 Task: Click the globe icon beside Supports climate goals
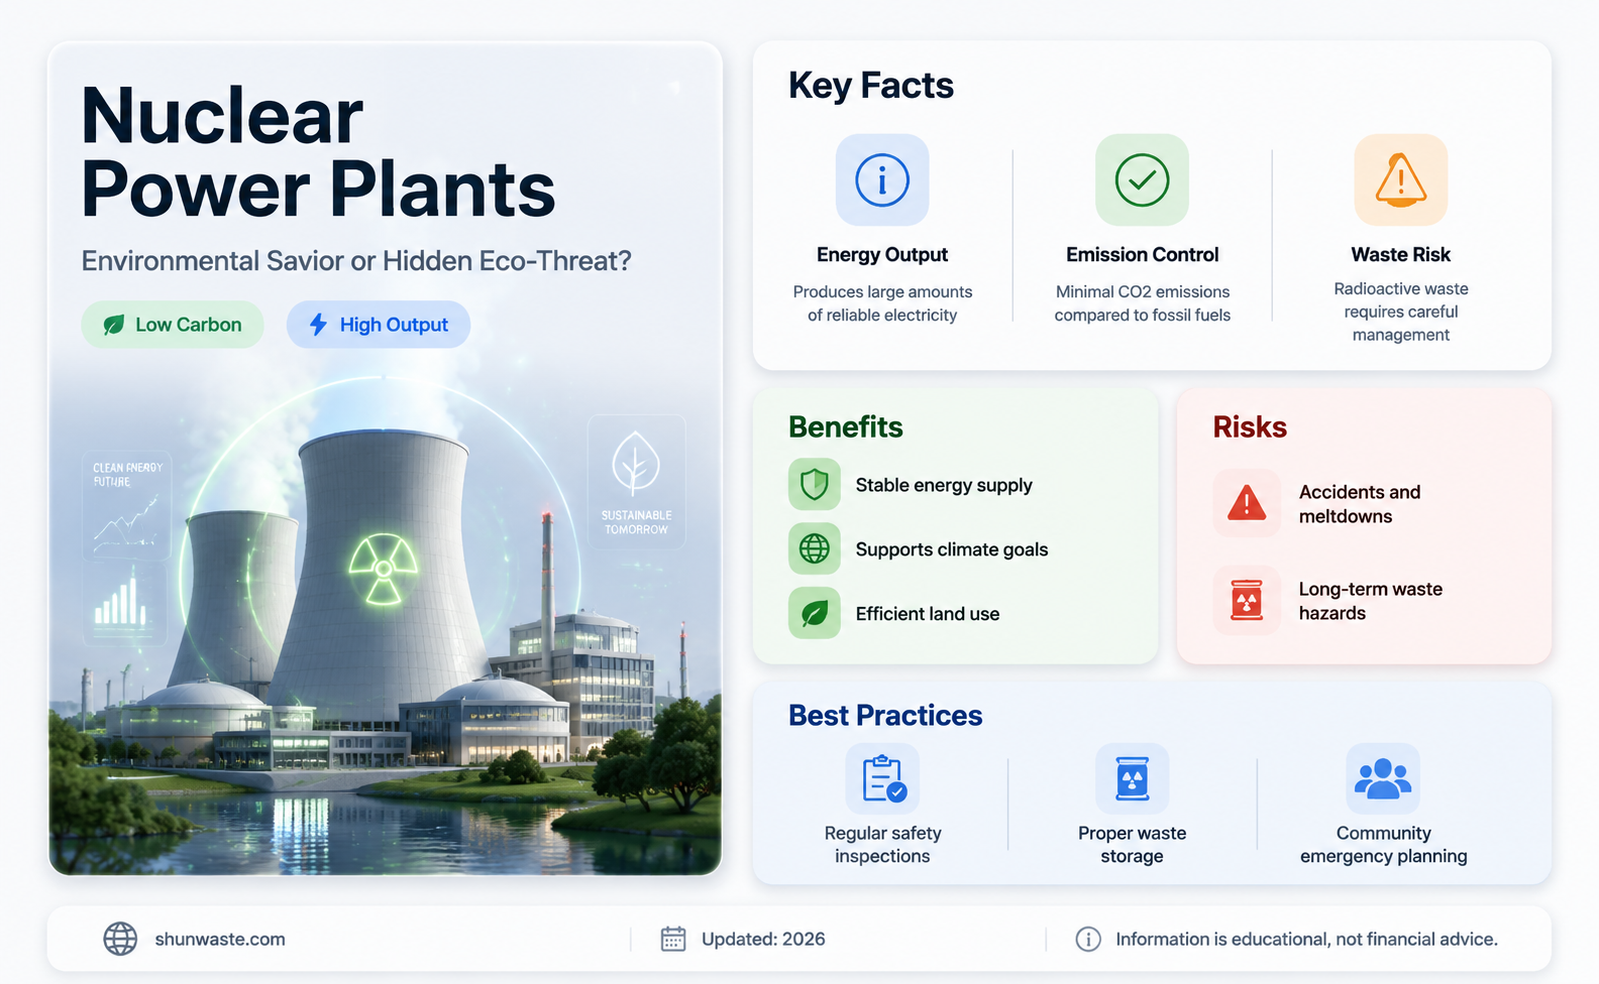(814, 549)
